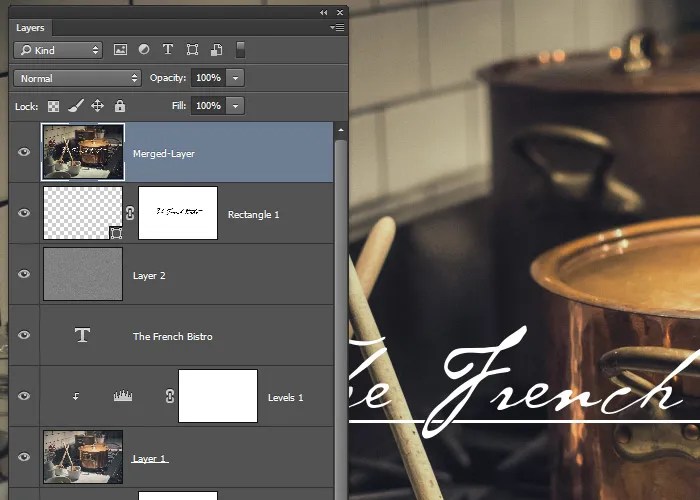The image size is (700, 500).
Task: Filter for adjustment layers icon
Action: [144, 50]
